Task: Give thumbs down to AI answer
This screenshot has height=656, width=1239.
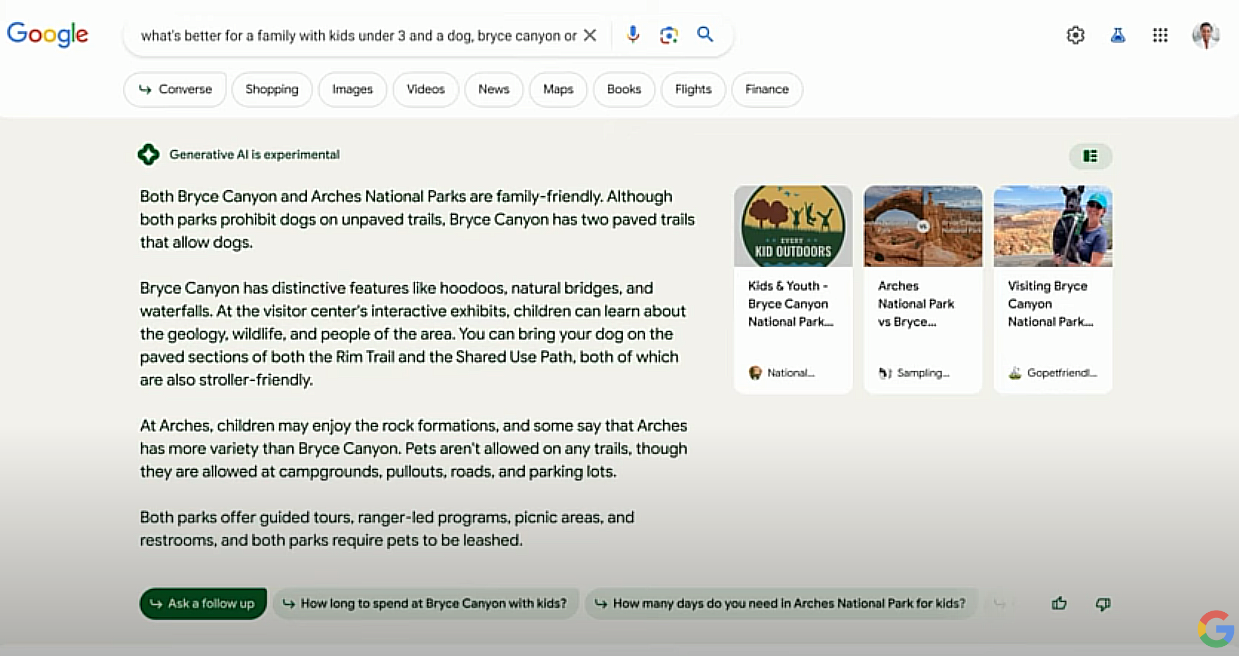Action: click(x=1103, y=603)
